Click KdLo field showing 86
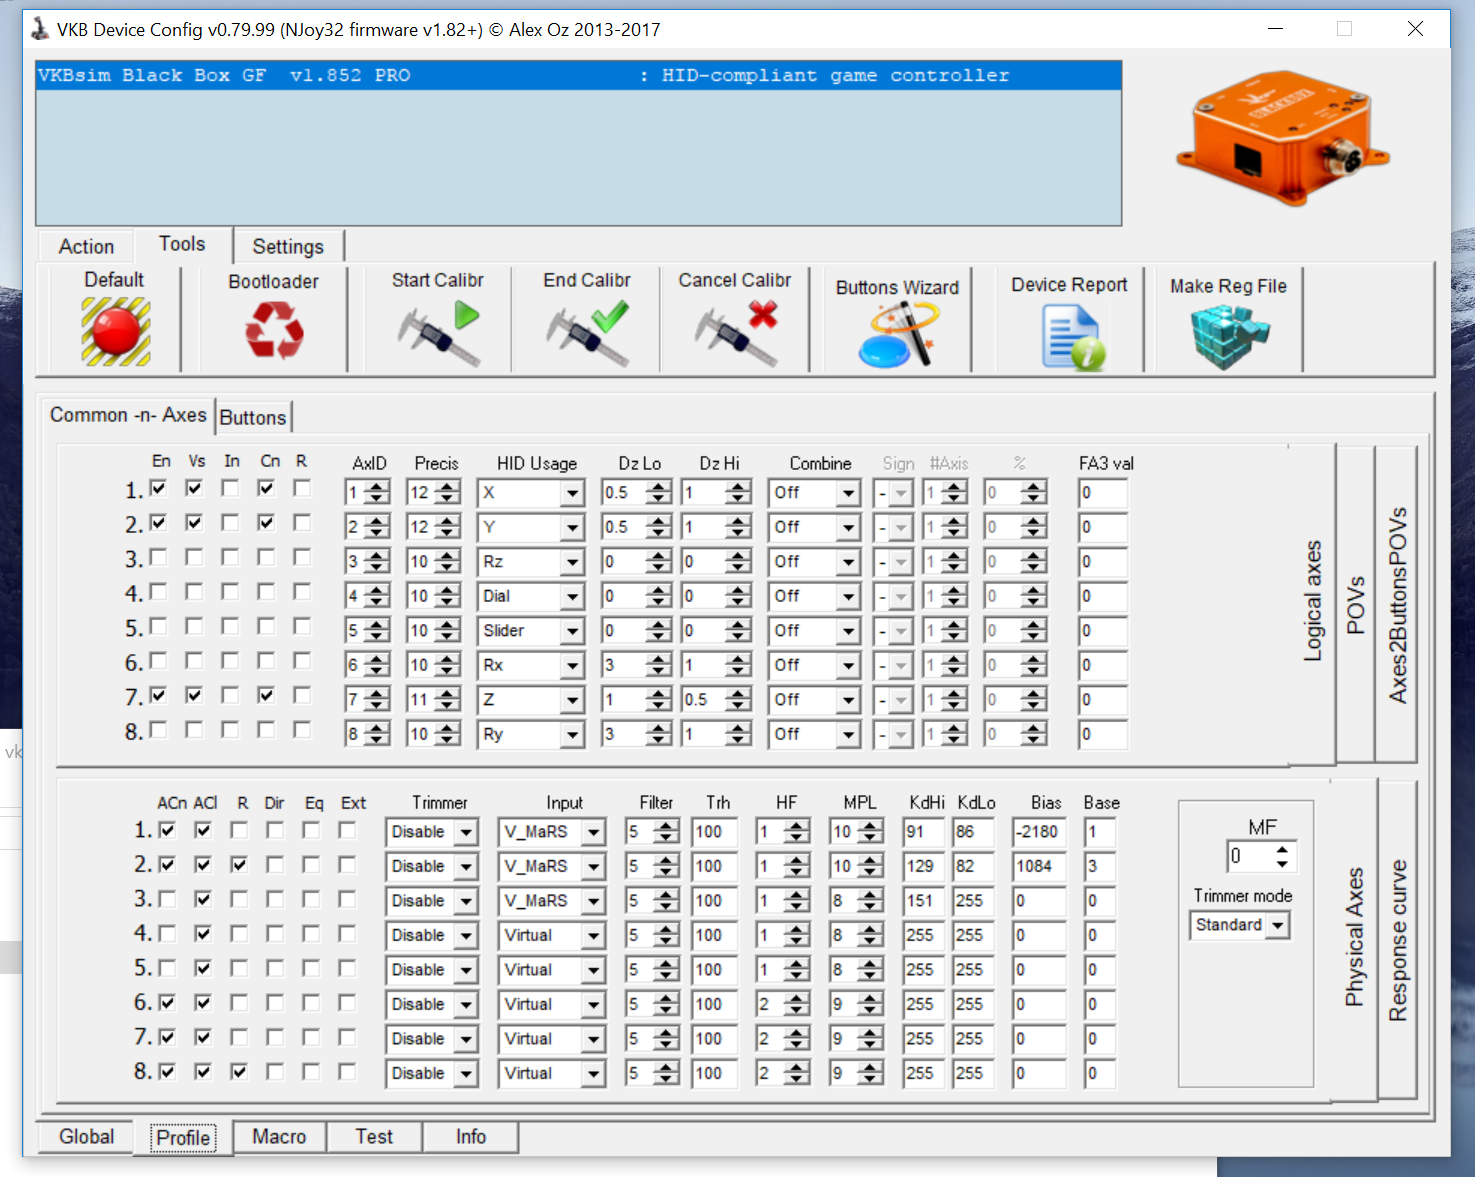This screenshot has height=1177, width=1475. point(972,832)
